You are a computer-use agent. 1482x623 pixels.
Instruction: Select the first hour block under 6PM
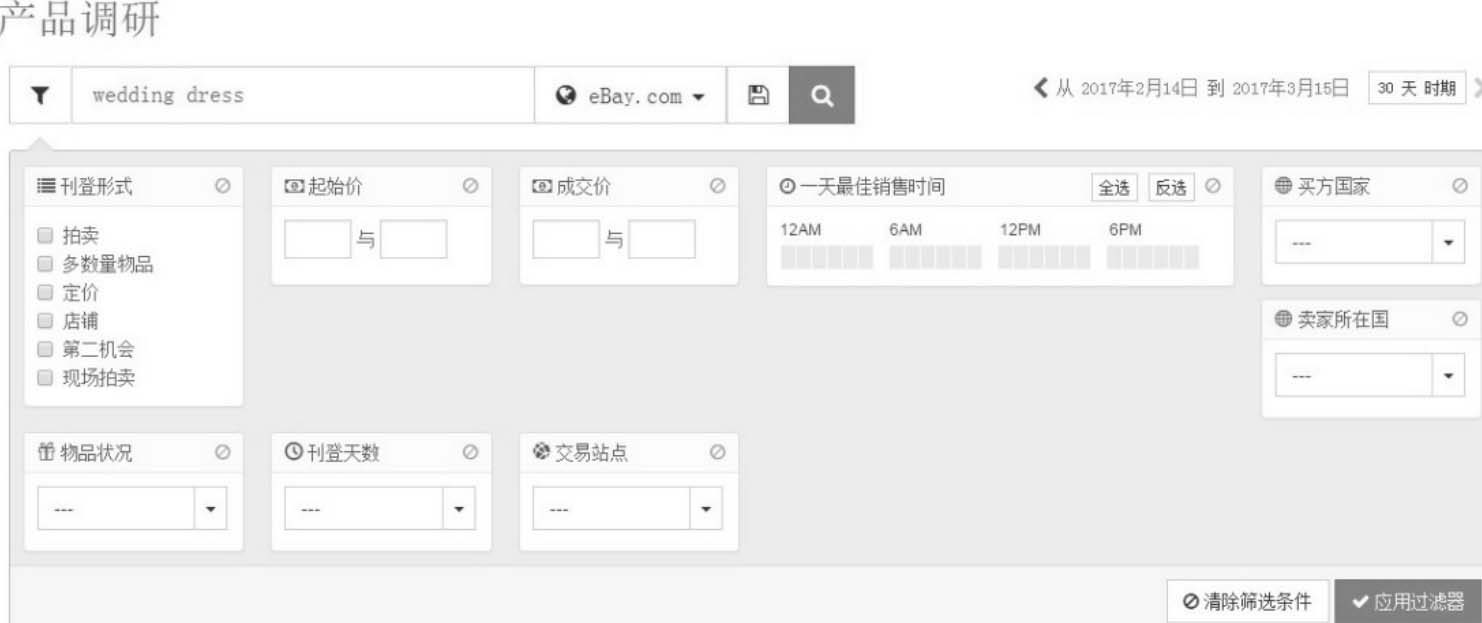tap(1114, 258)
